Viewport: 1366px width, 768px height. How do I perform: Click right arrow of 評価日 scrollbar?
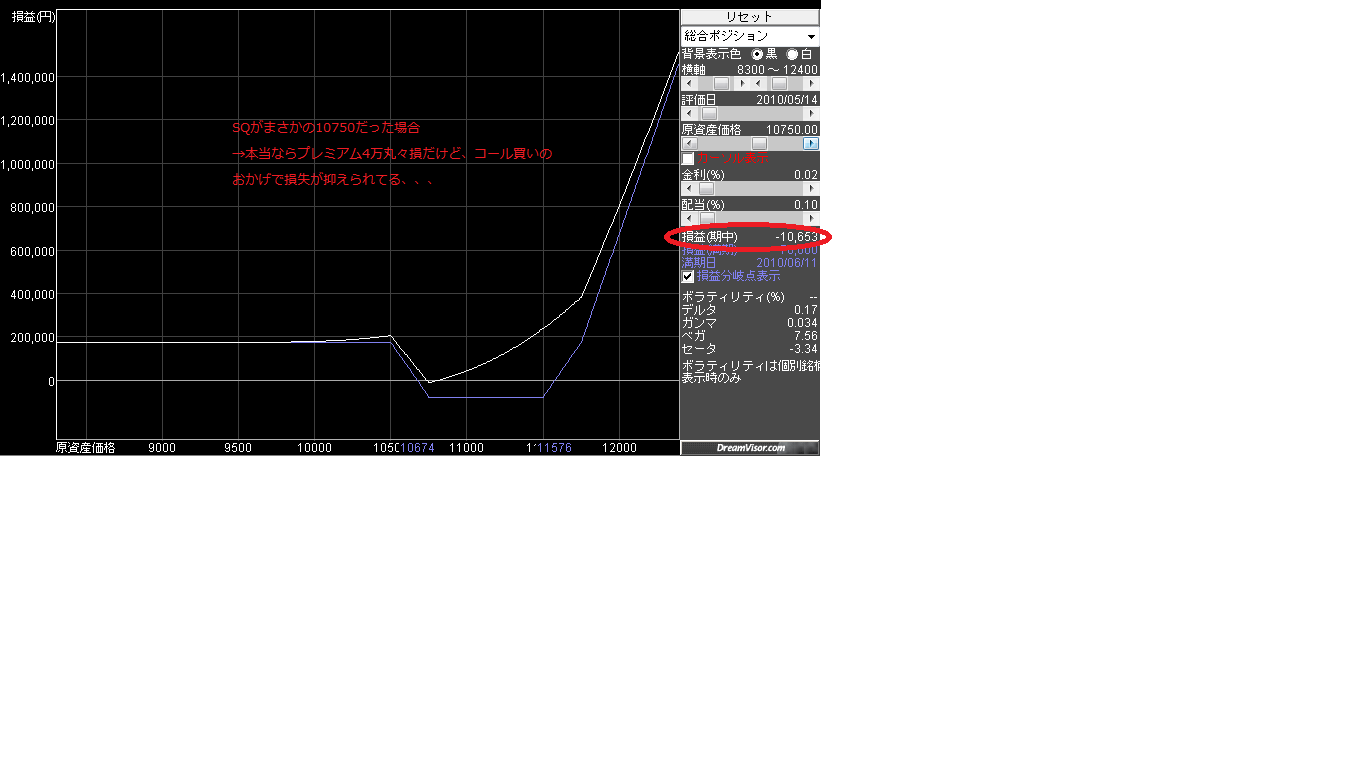[811, 114]
